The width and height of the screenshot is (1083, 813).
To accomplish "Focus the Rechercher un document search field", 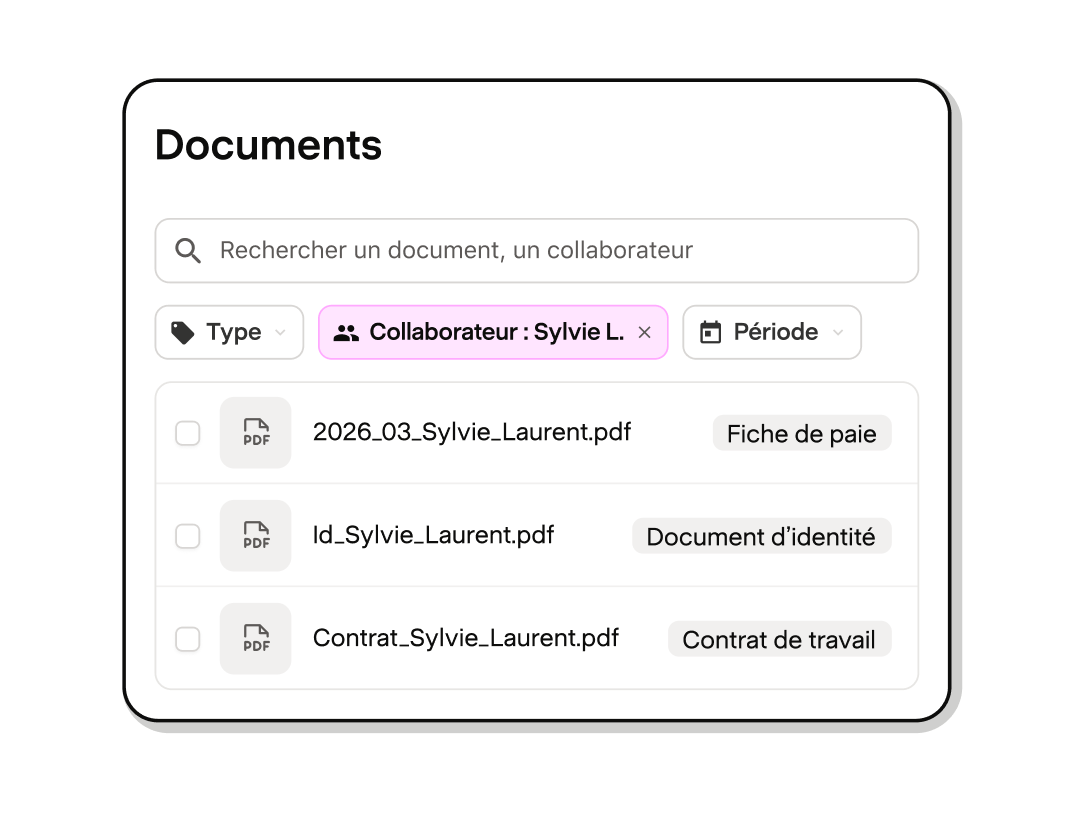I will (x=537, y=251).
